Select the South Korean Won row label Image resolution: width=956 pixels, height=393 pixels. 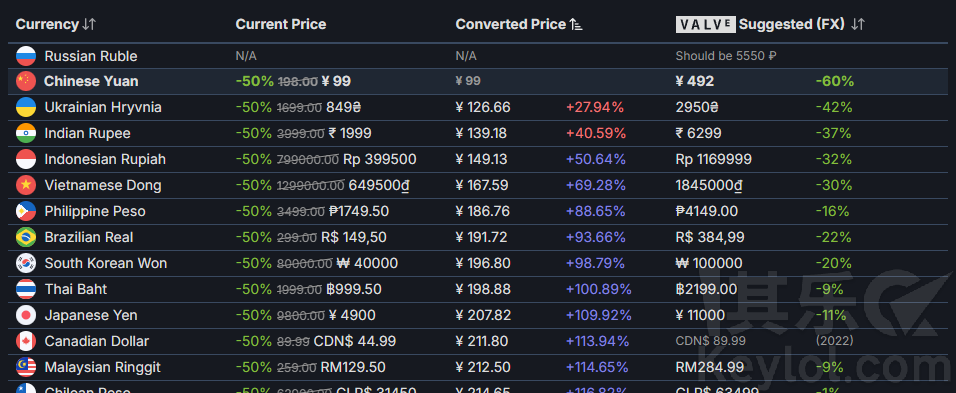click(105, 263)
